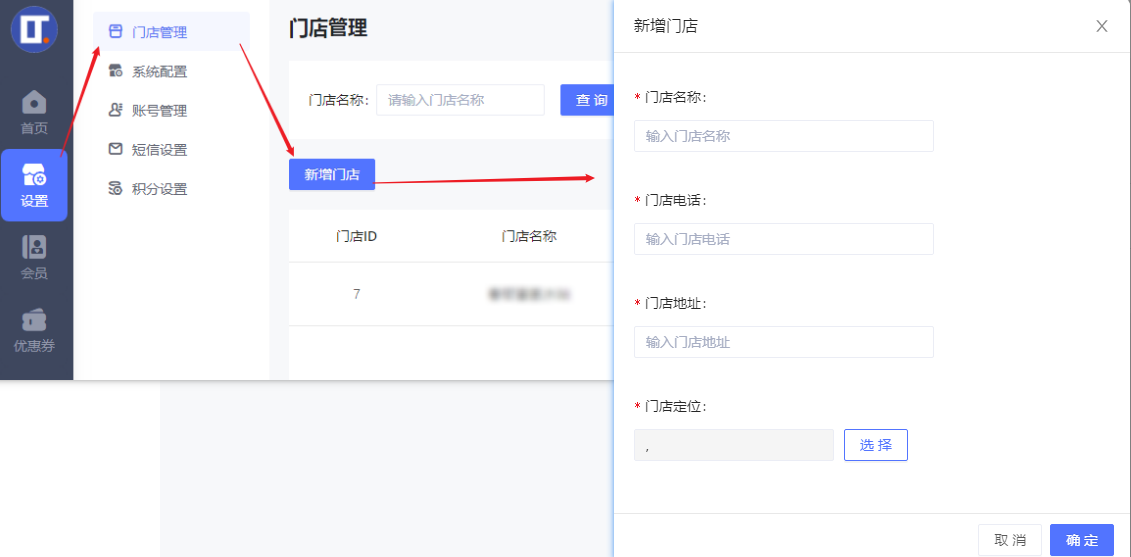Viewport: 1131px width, 557px height.
Task: Click the 查询 search button
Action: coord(586,100)
